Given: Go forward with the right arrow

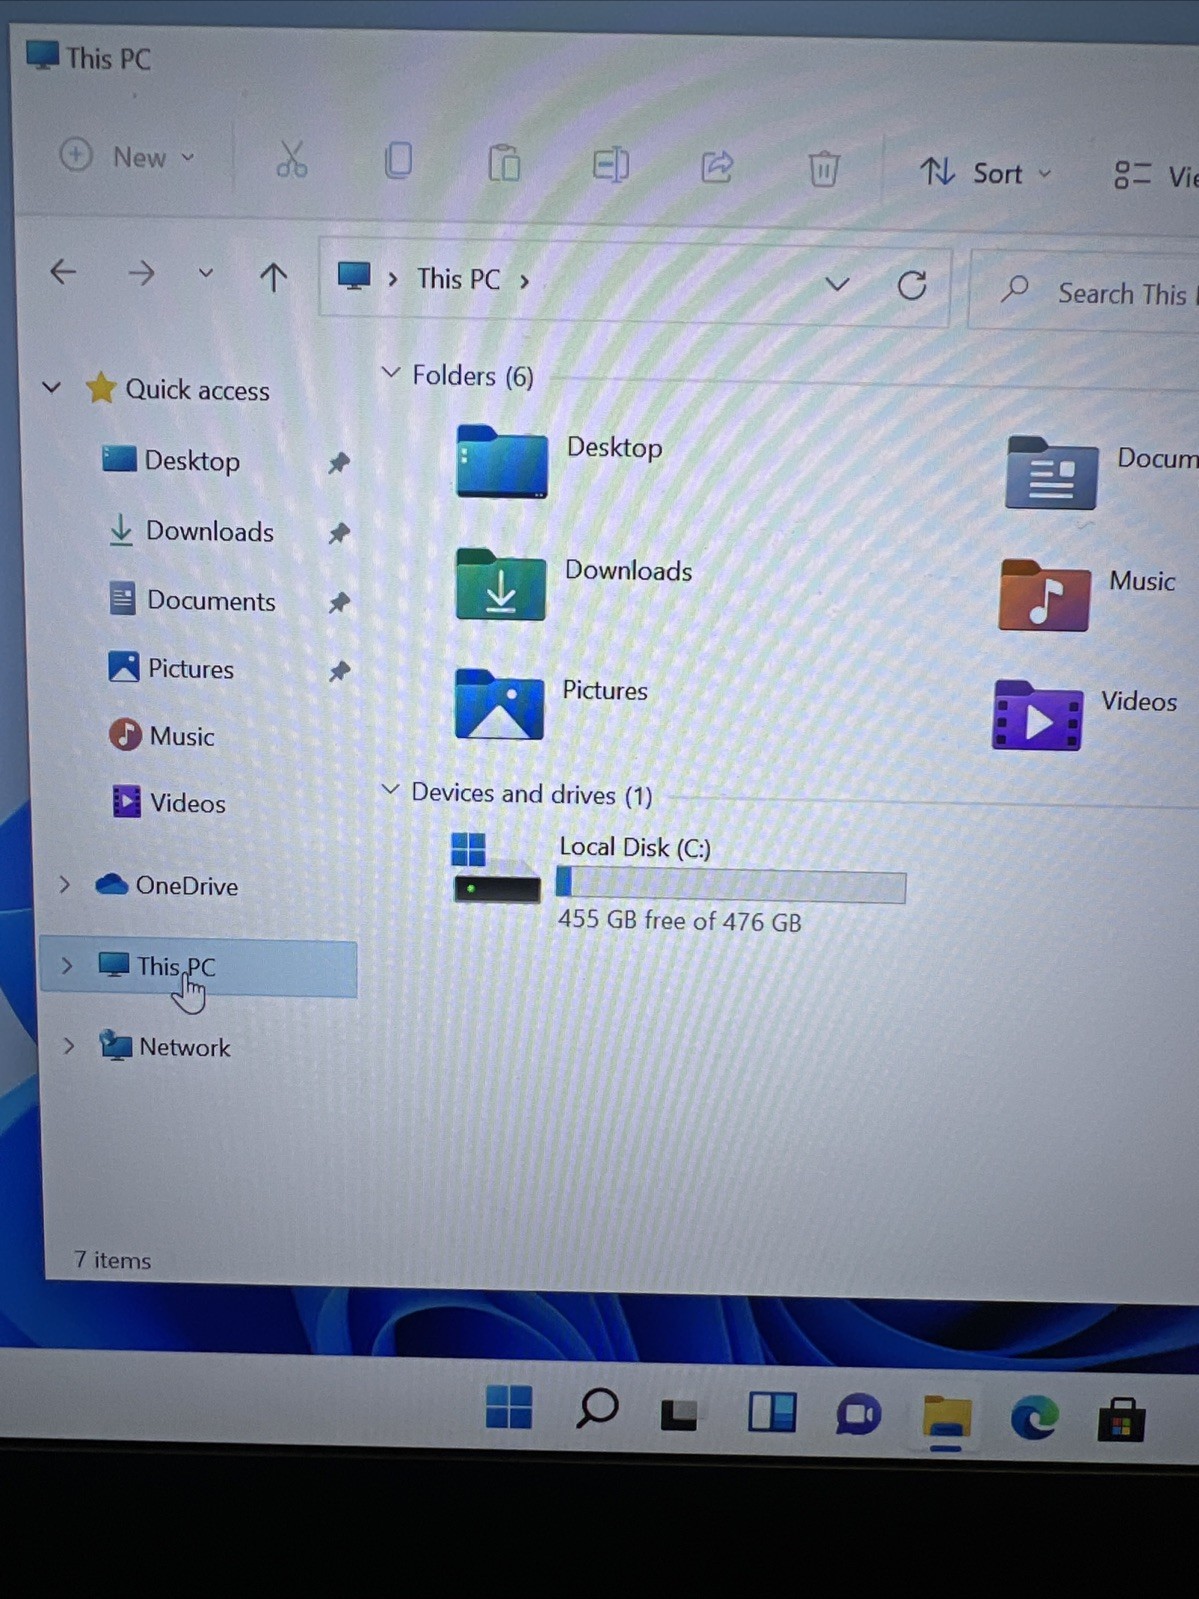Looking at the screenshot, I should (141, 273).
